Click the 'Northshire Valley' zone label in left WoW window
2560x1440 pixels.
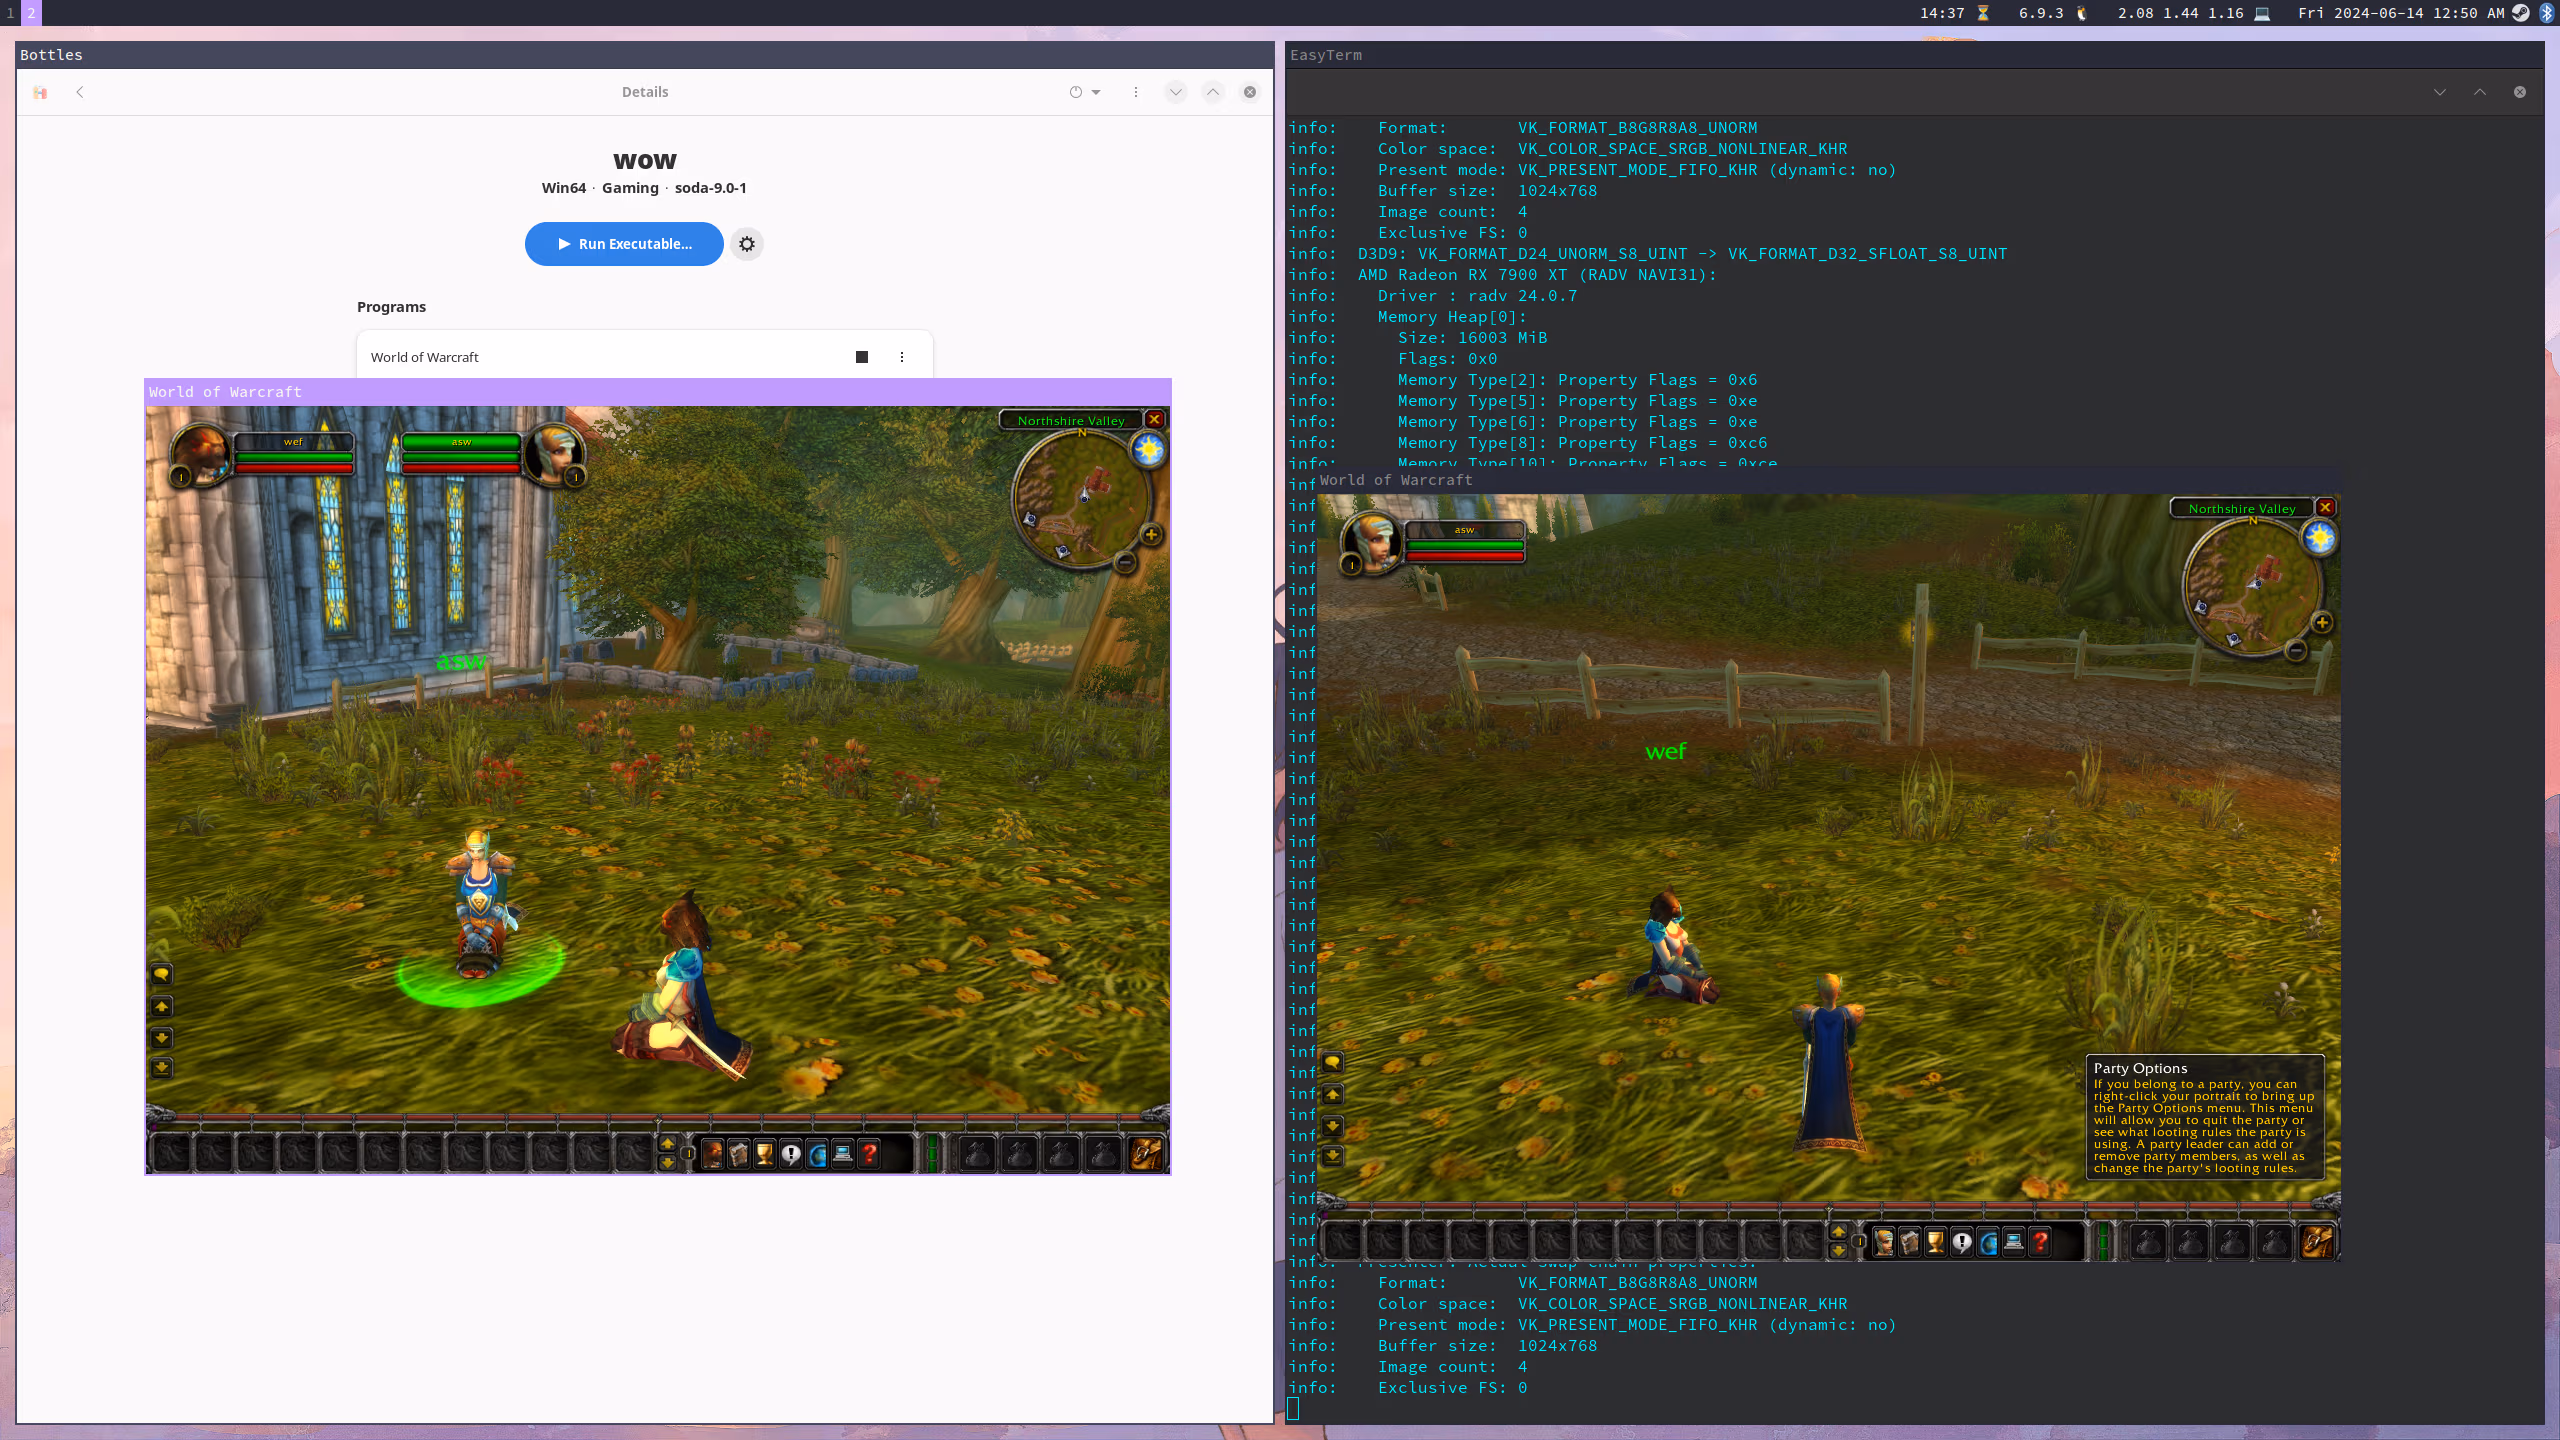click(1071, 421)
